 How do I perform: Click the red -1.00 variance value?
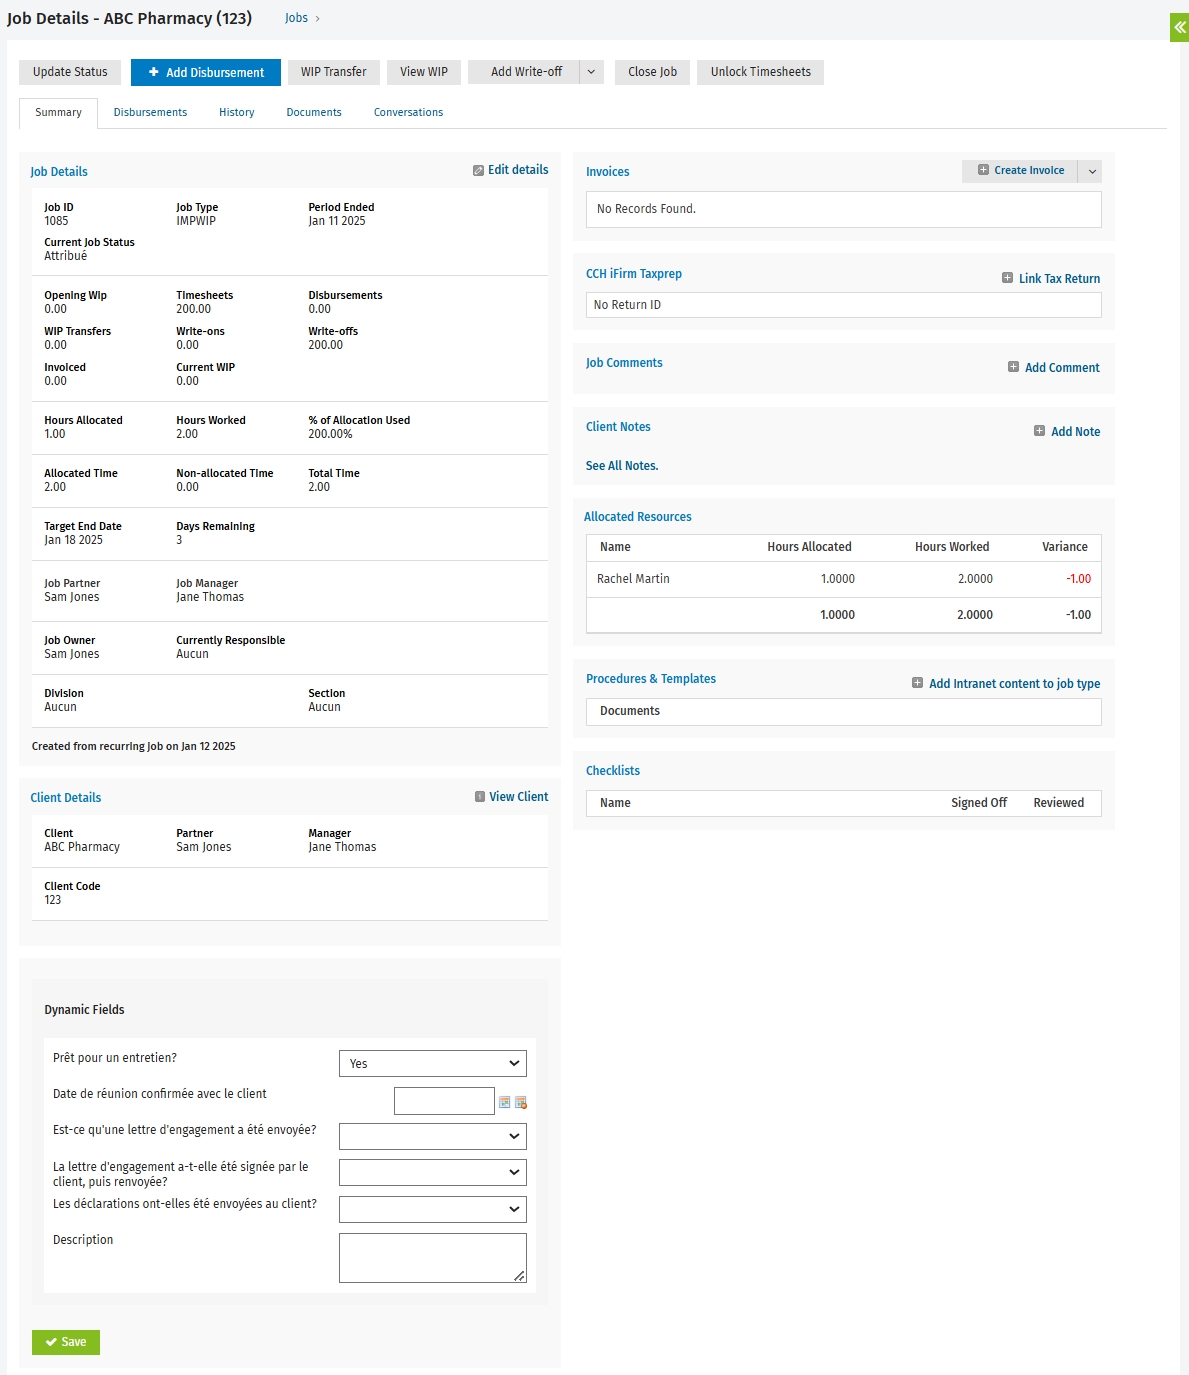1078,579
